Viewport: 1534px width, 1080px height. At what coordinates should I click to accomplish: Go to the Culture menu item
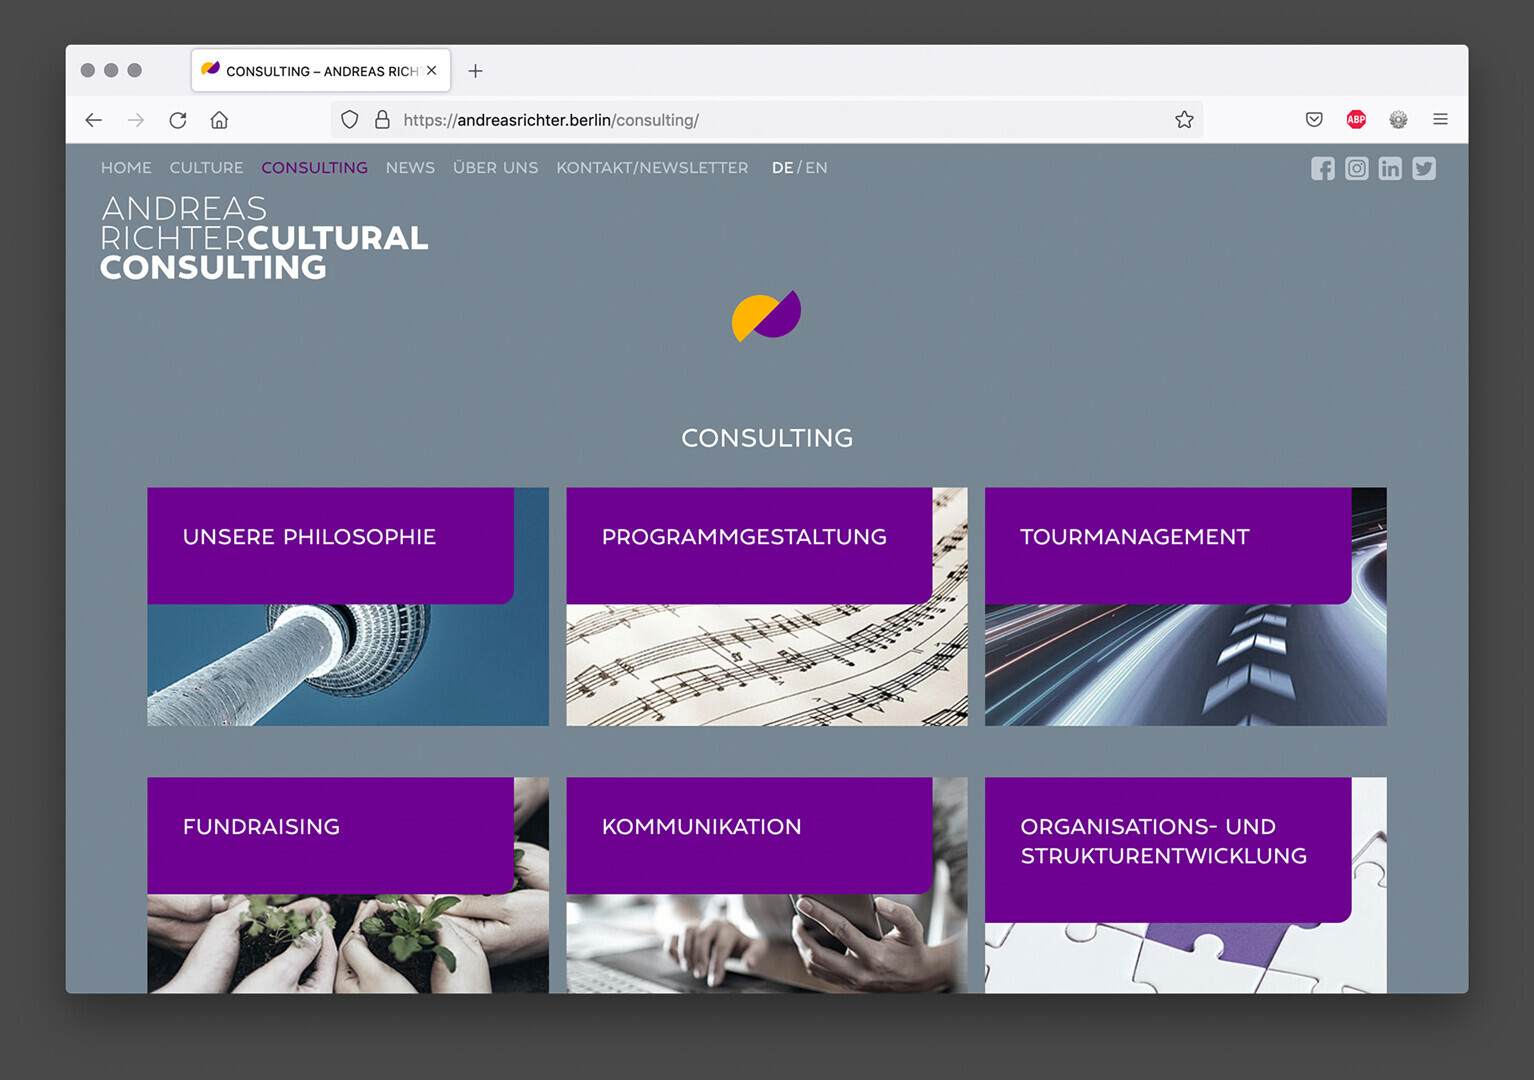pyautogui.click(x=206, y=168)
